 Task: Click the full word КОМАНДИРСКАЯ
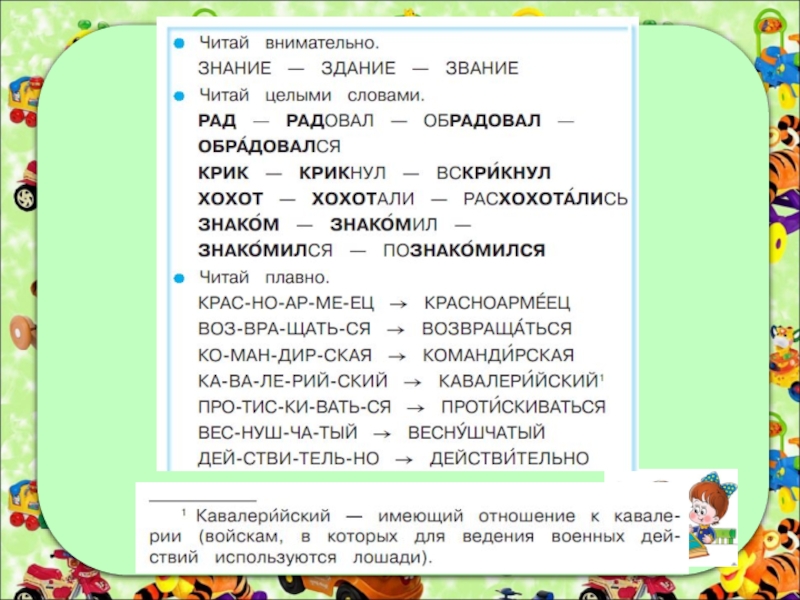point(498,355)
